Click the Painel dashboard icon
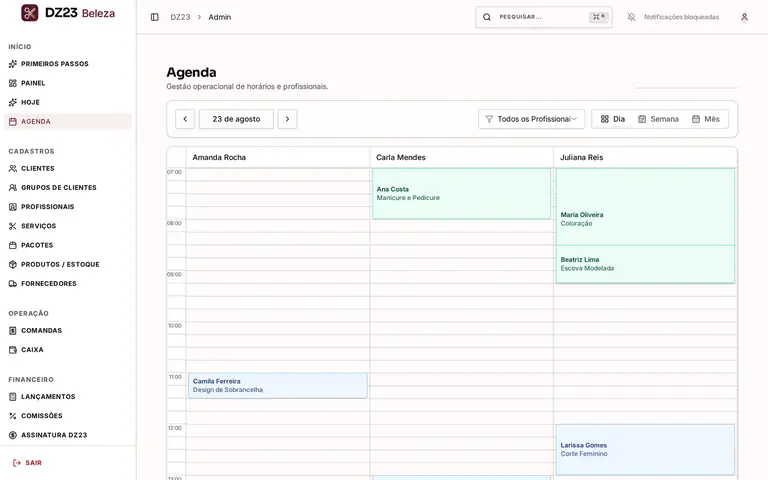 [13, 83]
